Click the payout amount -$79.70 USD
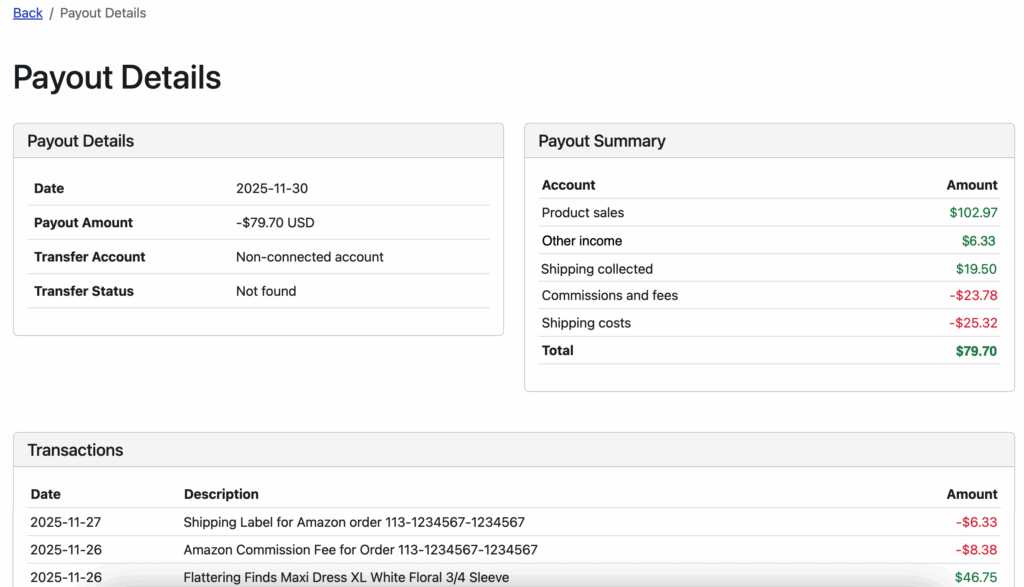This screenshot has height=587, width=1024. (275, 222)
